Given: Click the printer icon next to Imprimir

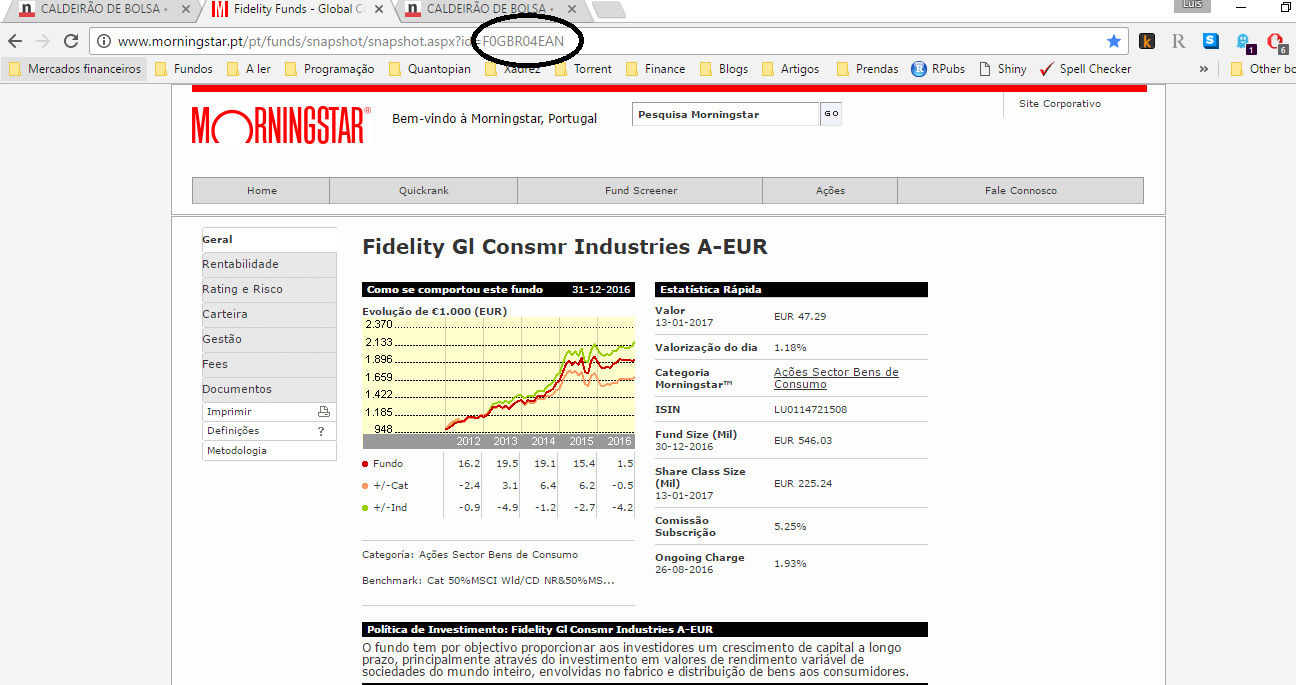Looking at the screenshot, I should coord(323,411).
